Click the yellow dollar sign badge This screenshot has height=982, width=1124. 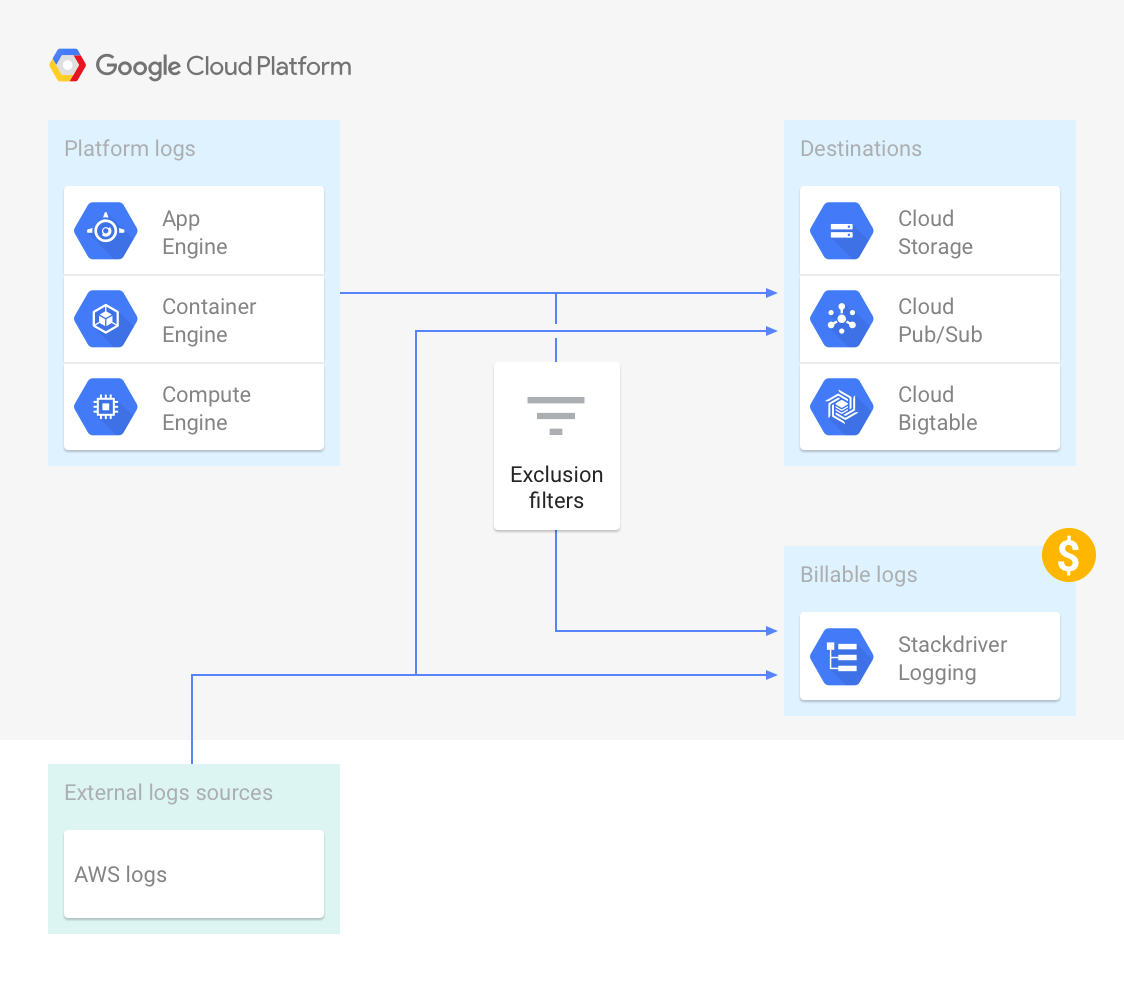tap(1069, 555)
